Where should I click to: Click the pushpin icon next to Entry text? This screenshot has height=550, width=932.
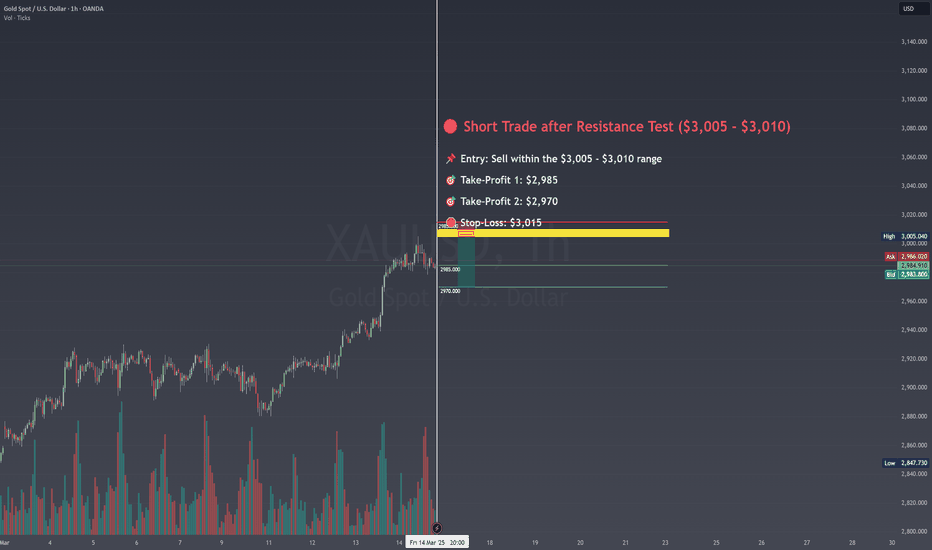coord(451,159)
